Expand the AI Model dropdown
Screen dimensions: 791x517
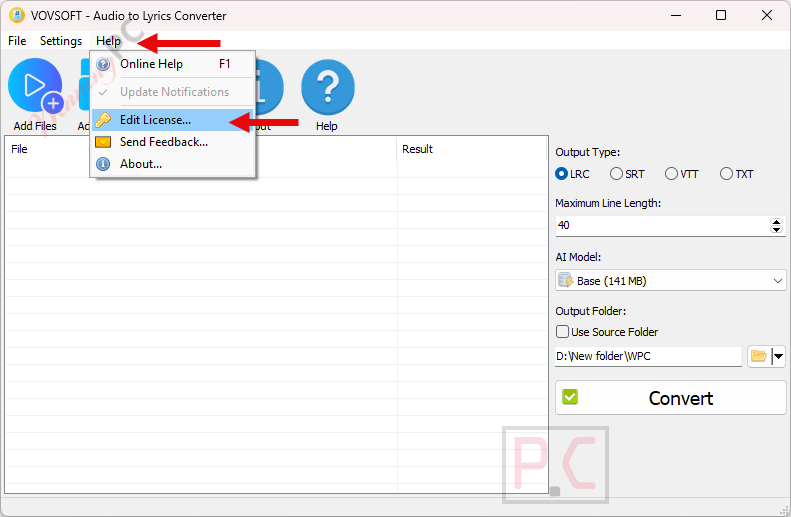(x=670, y=281)
